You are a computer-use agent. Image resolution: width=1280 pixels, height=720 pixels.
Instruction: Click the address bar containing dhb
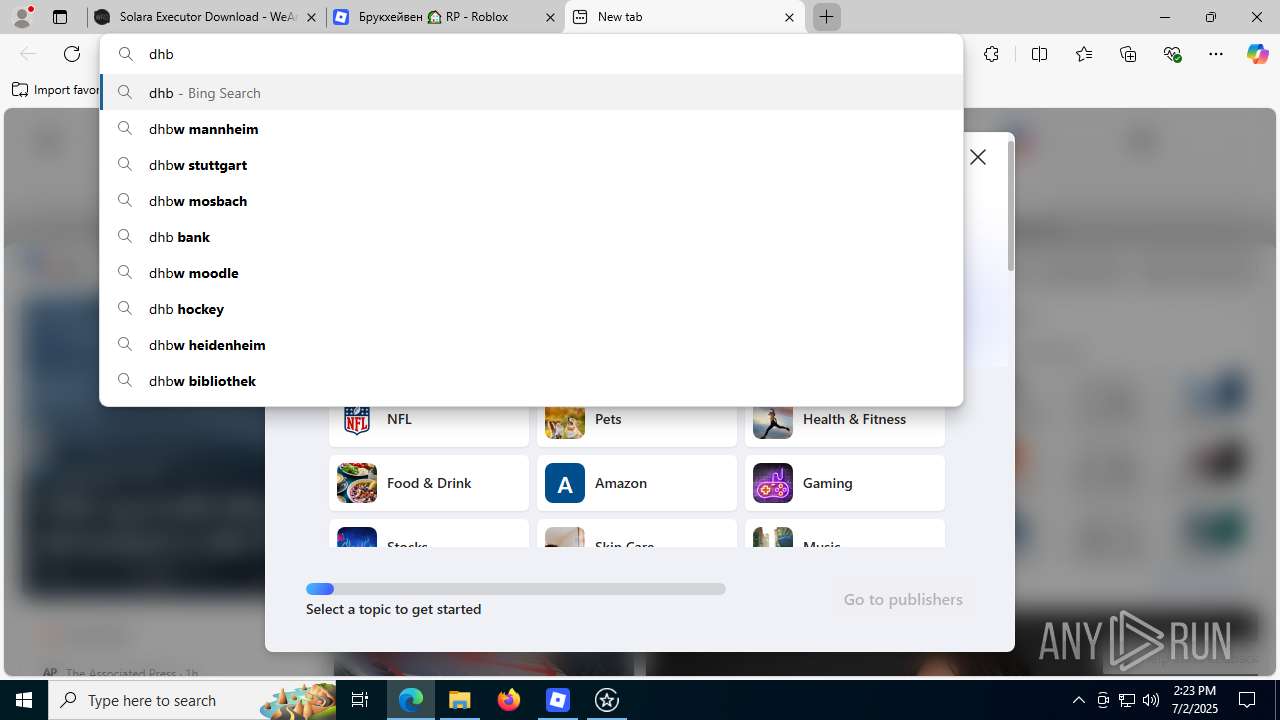pyautogui.click(x=531, y=54)
